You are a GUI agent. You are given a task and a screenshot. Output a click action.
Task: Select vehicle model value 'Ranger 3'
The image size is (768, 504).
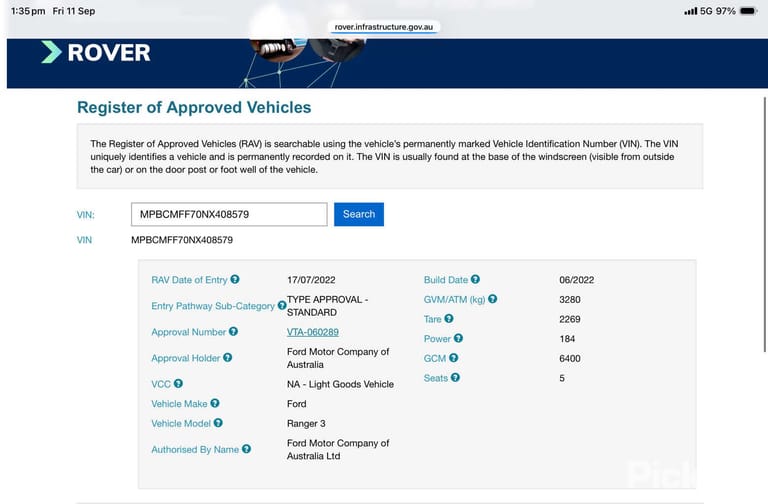click(306, 423)
